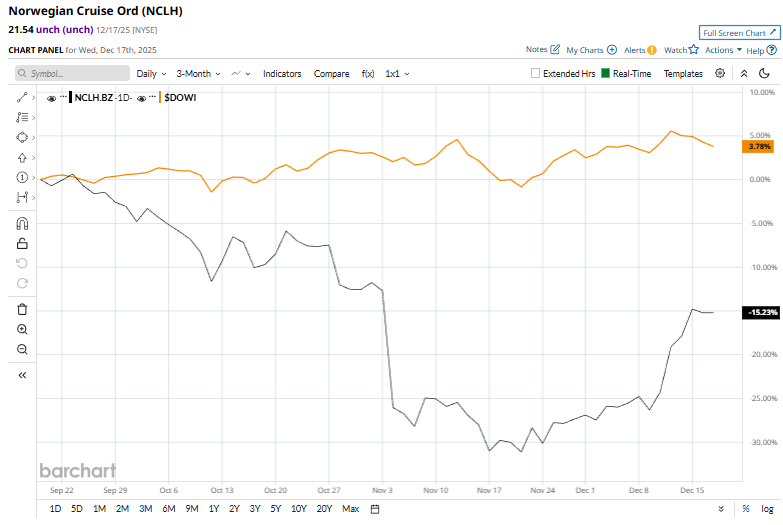Image resolution: width=783 pixels, height=525 pixels.
Task: Enable the Extended Hrs checkbox
Action: pyautogui.click(x=535, y=73)
